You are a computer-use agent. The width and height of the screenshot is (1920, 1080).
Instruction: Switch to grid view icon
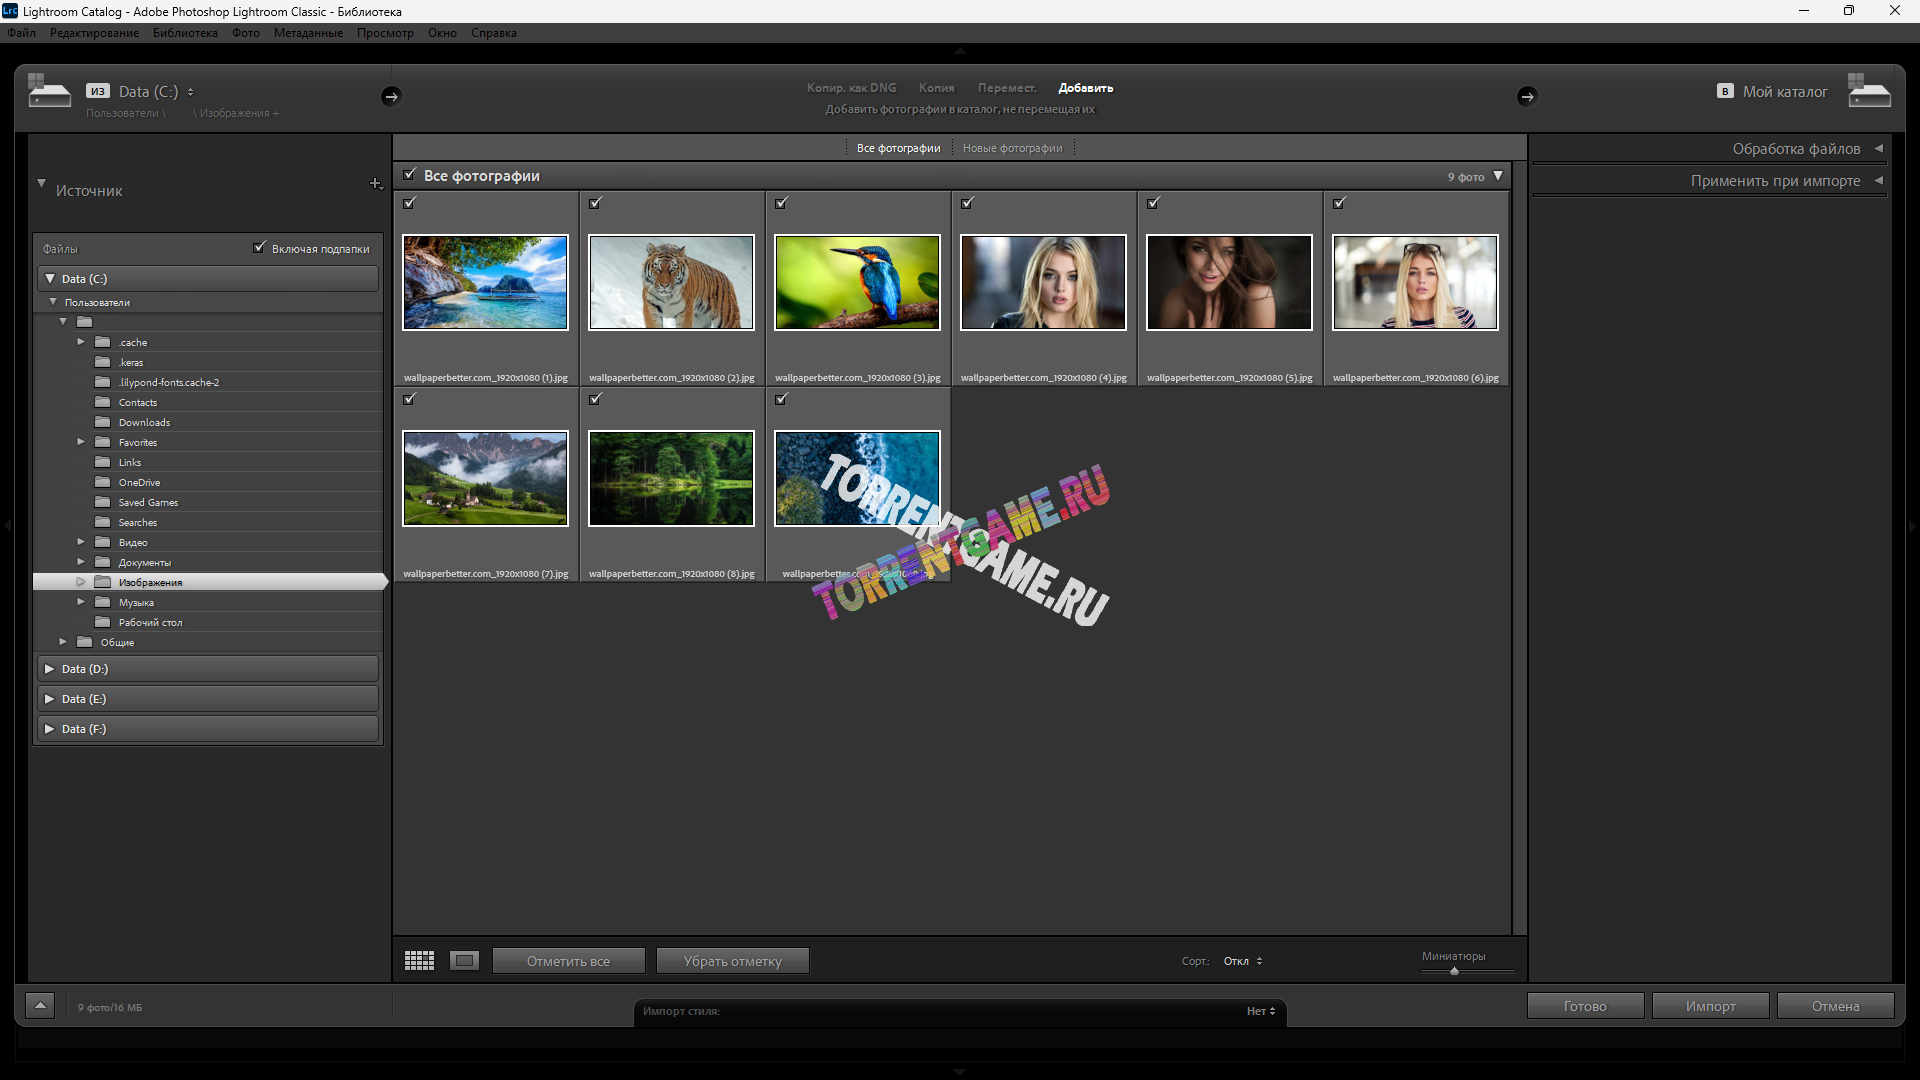pyautogui.click(x=419, y=961)
